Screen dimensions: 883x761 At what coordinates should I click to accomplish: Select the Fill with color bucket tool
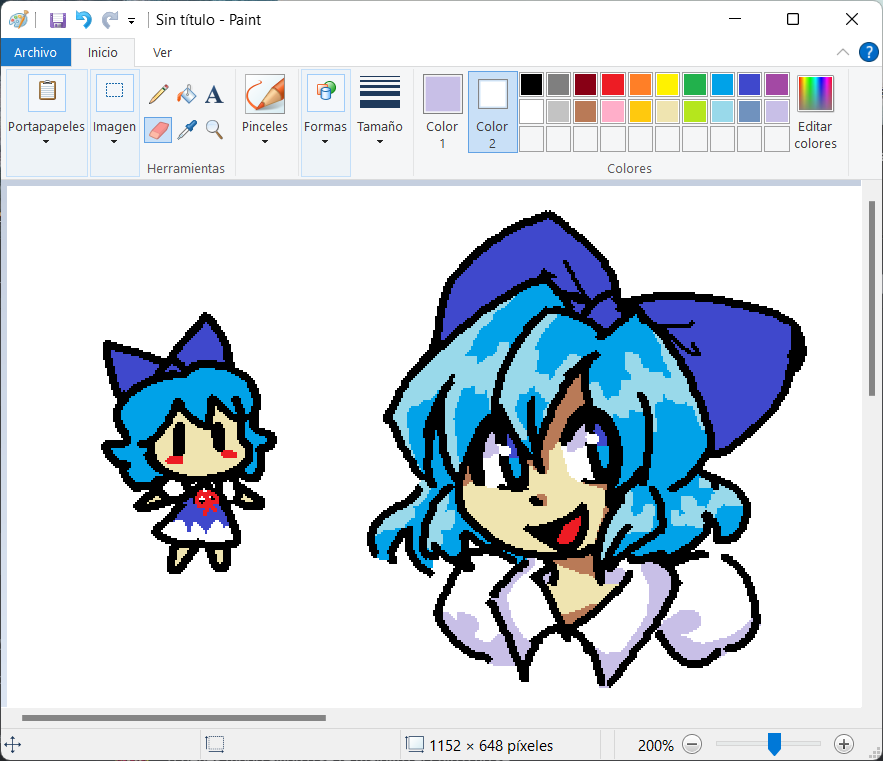click(186, 94)
